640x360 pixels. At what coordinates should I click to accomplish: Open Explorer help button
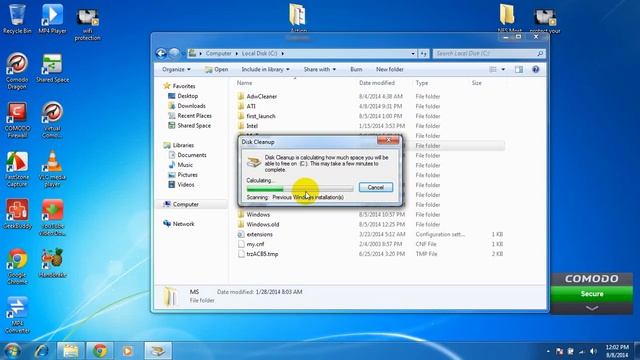(x=536, y=69)
